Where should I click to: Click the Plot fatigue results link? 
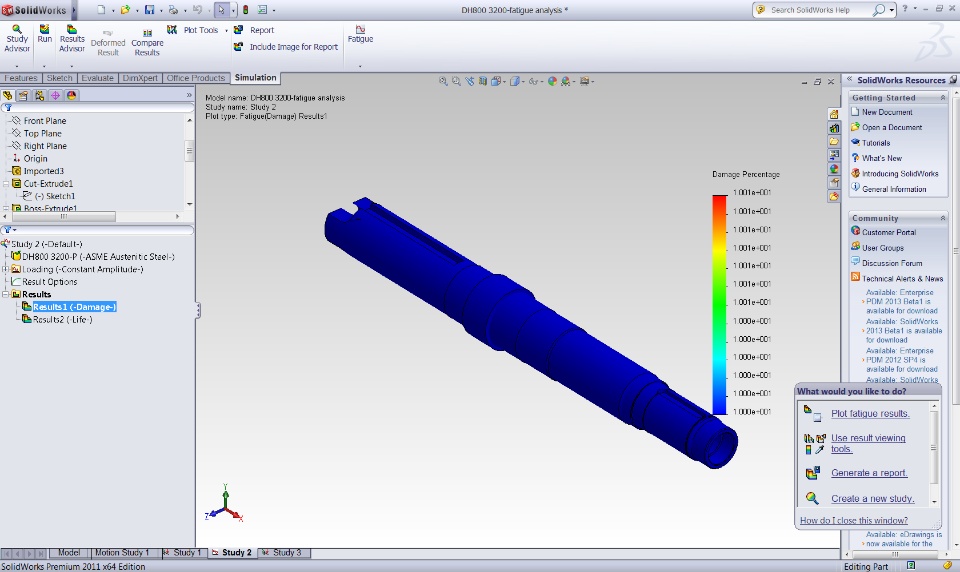click(x=870, y=413)
